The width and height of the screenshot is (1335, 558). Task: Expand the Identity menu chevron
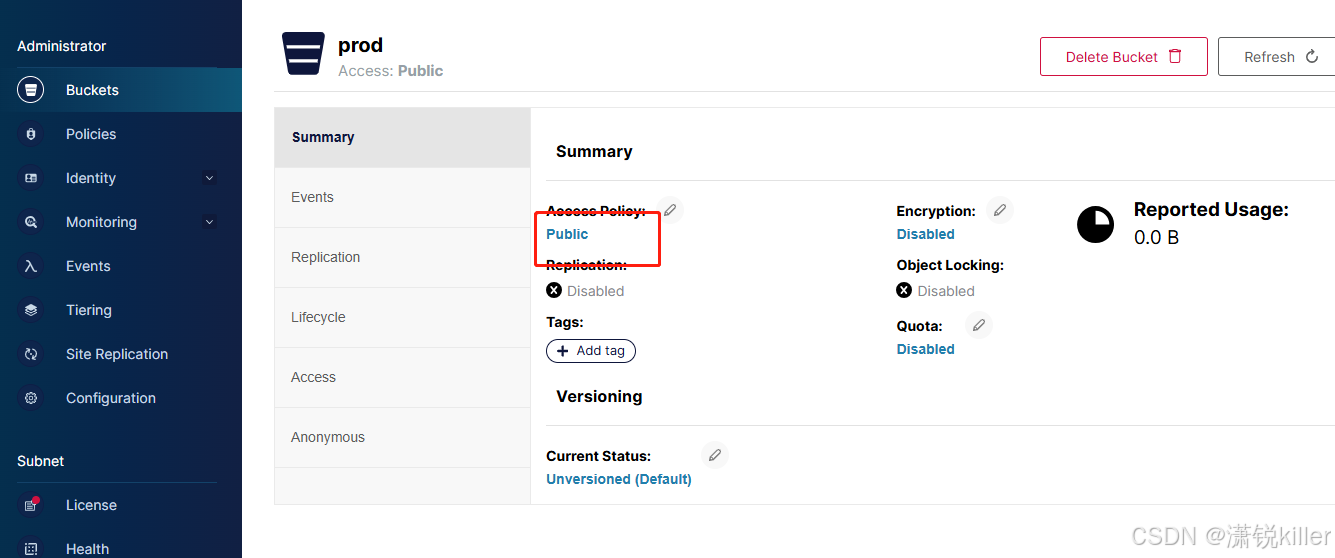coord(209,178)
